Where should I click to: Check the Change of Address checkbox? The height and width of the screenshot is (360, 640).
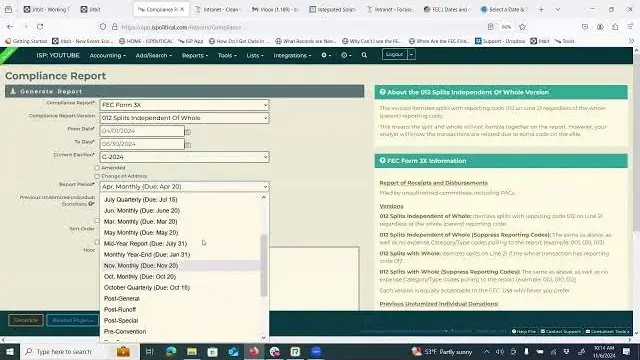click(x=97, y=176)
